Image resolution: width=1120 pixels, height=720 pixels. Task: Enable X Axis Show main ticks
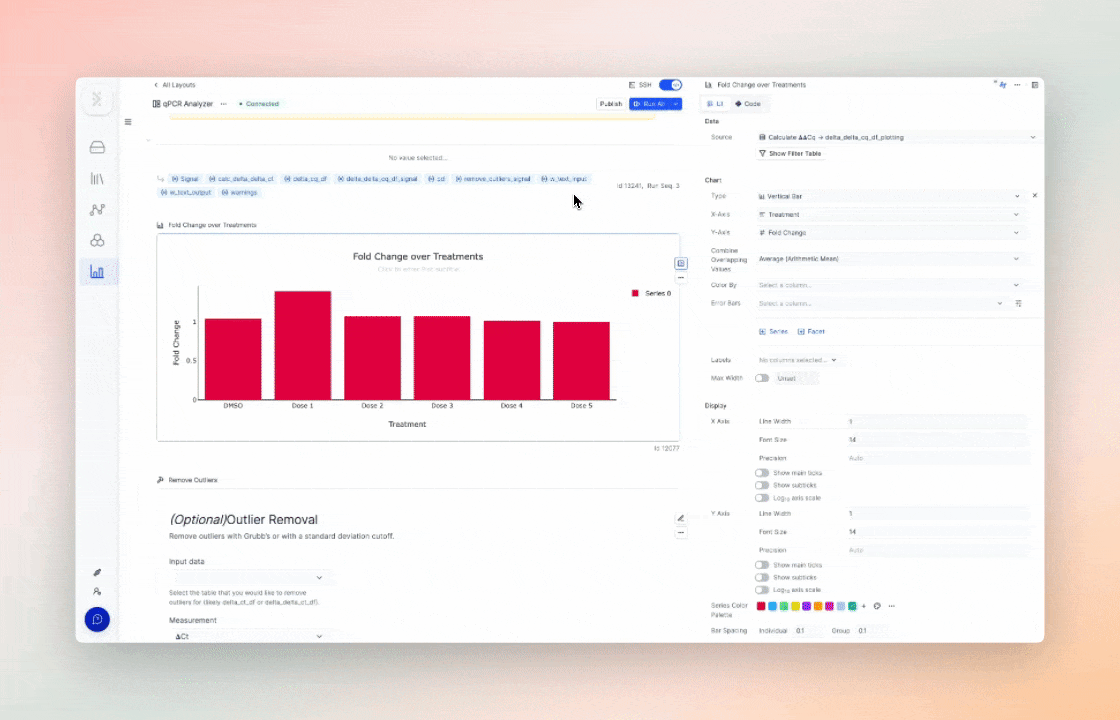762,473
